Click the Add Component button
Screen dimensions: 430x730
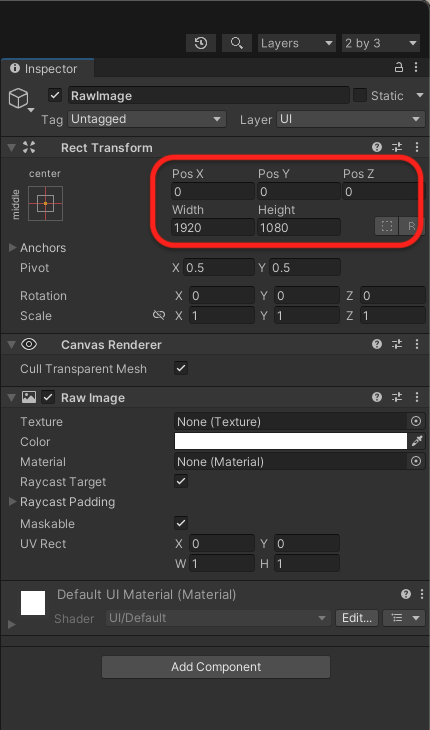216,667
